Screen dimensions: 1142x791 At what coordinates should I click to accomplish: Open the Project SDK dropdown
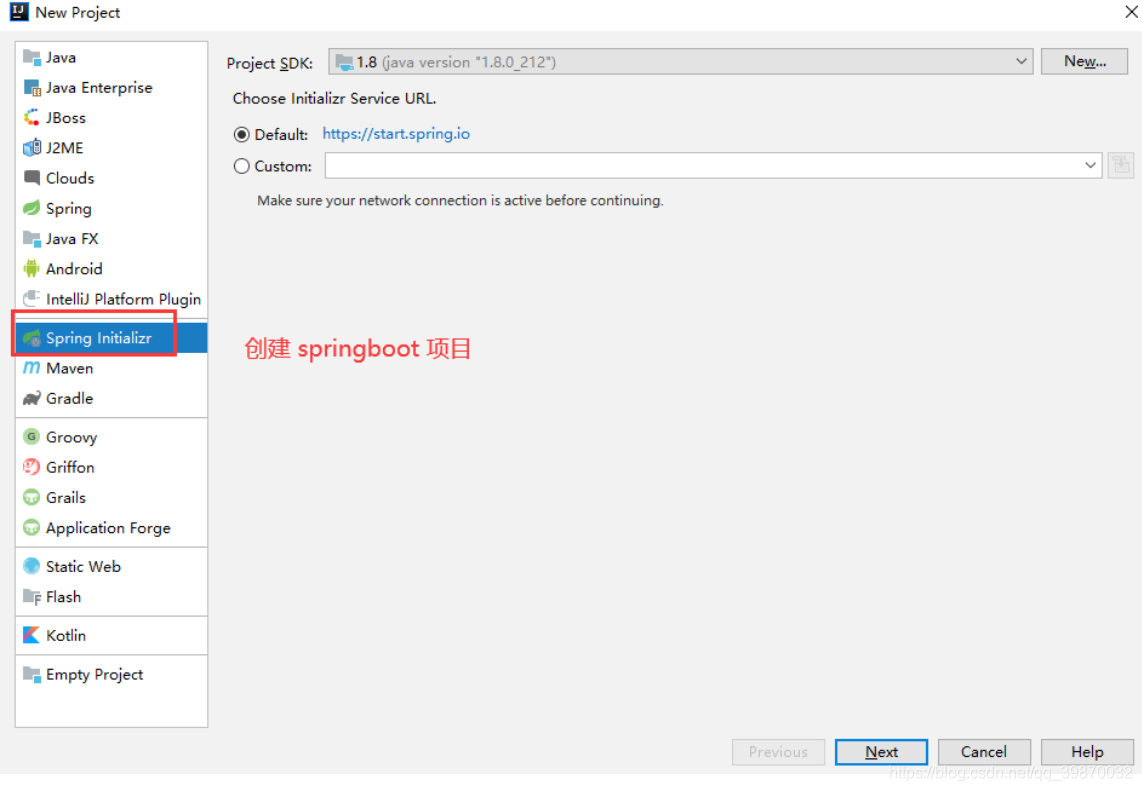pyautogui.click(x=680, y=62)
